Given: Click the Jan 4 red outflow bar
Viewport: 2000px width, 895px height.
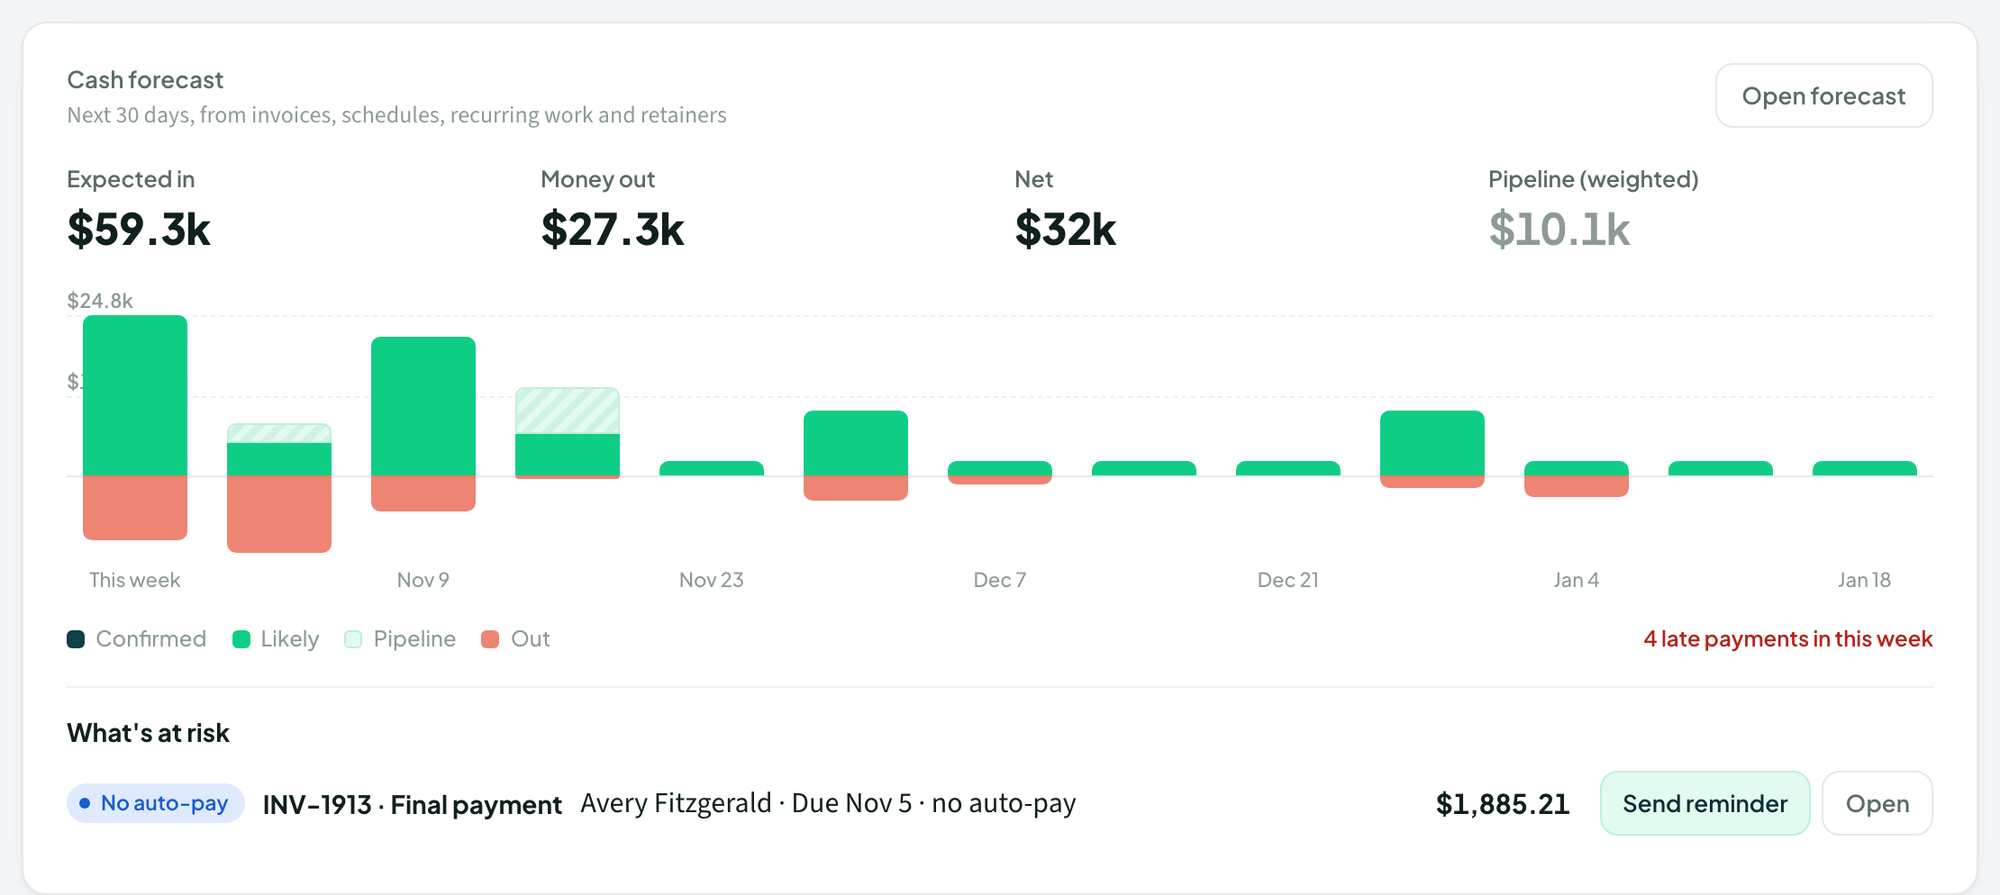Looking at the screenshot, I should [1576, 486].
